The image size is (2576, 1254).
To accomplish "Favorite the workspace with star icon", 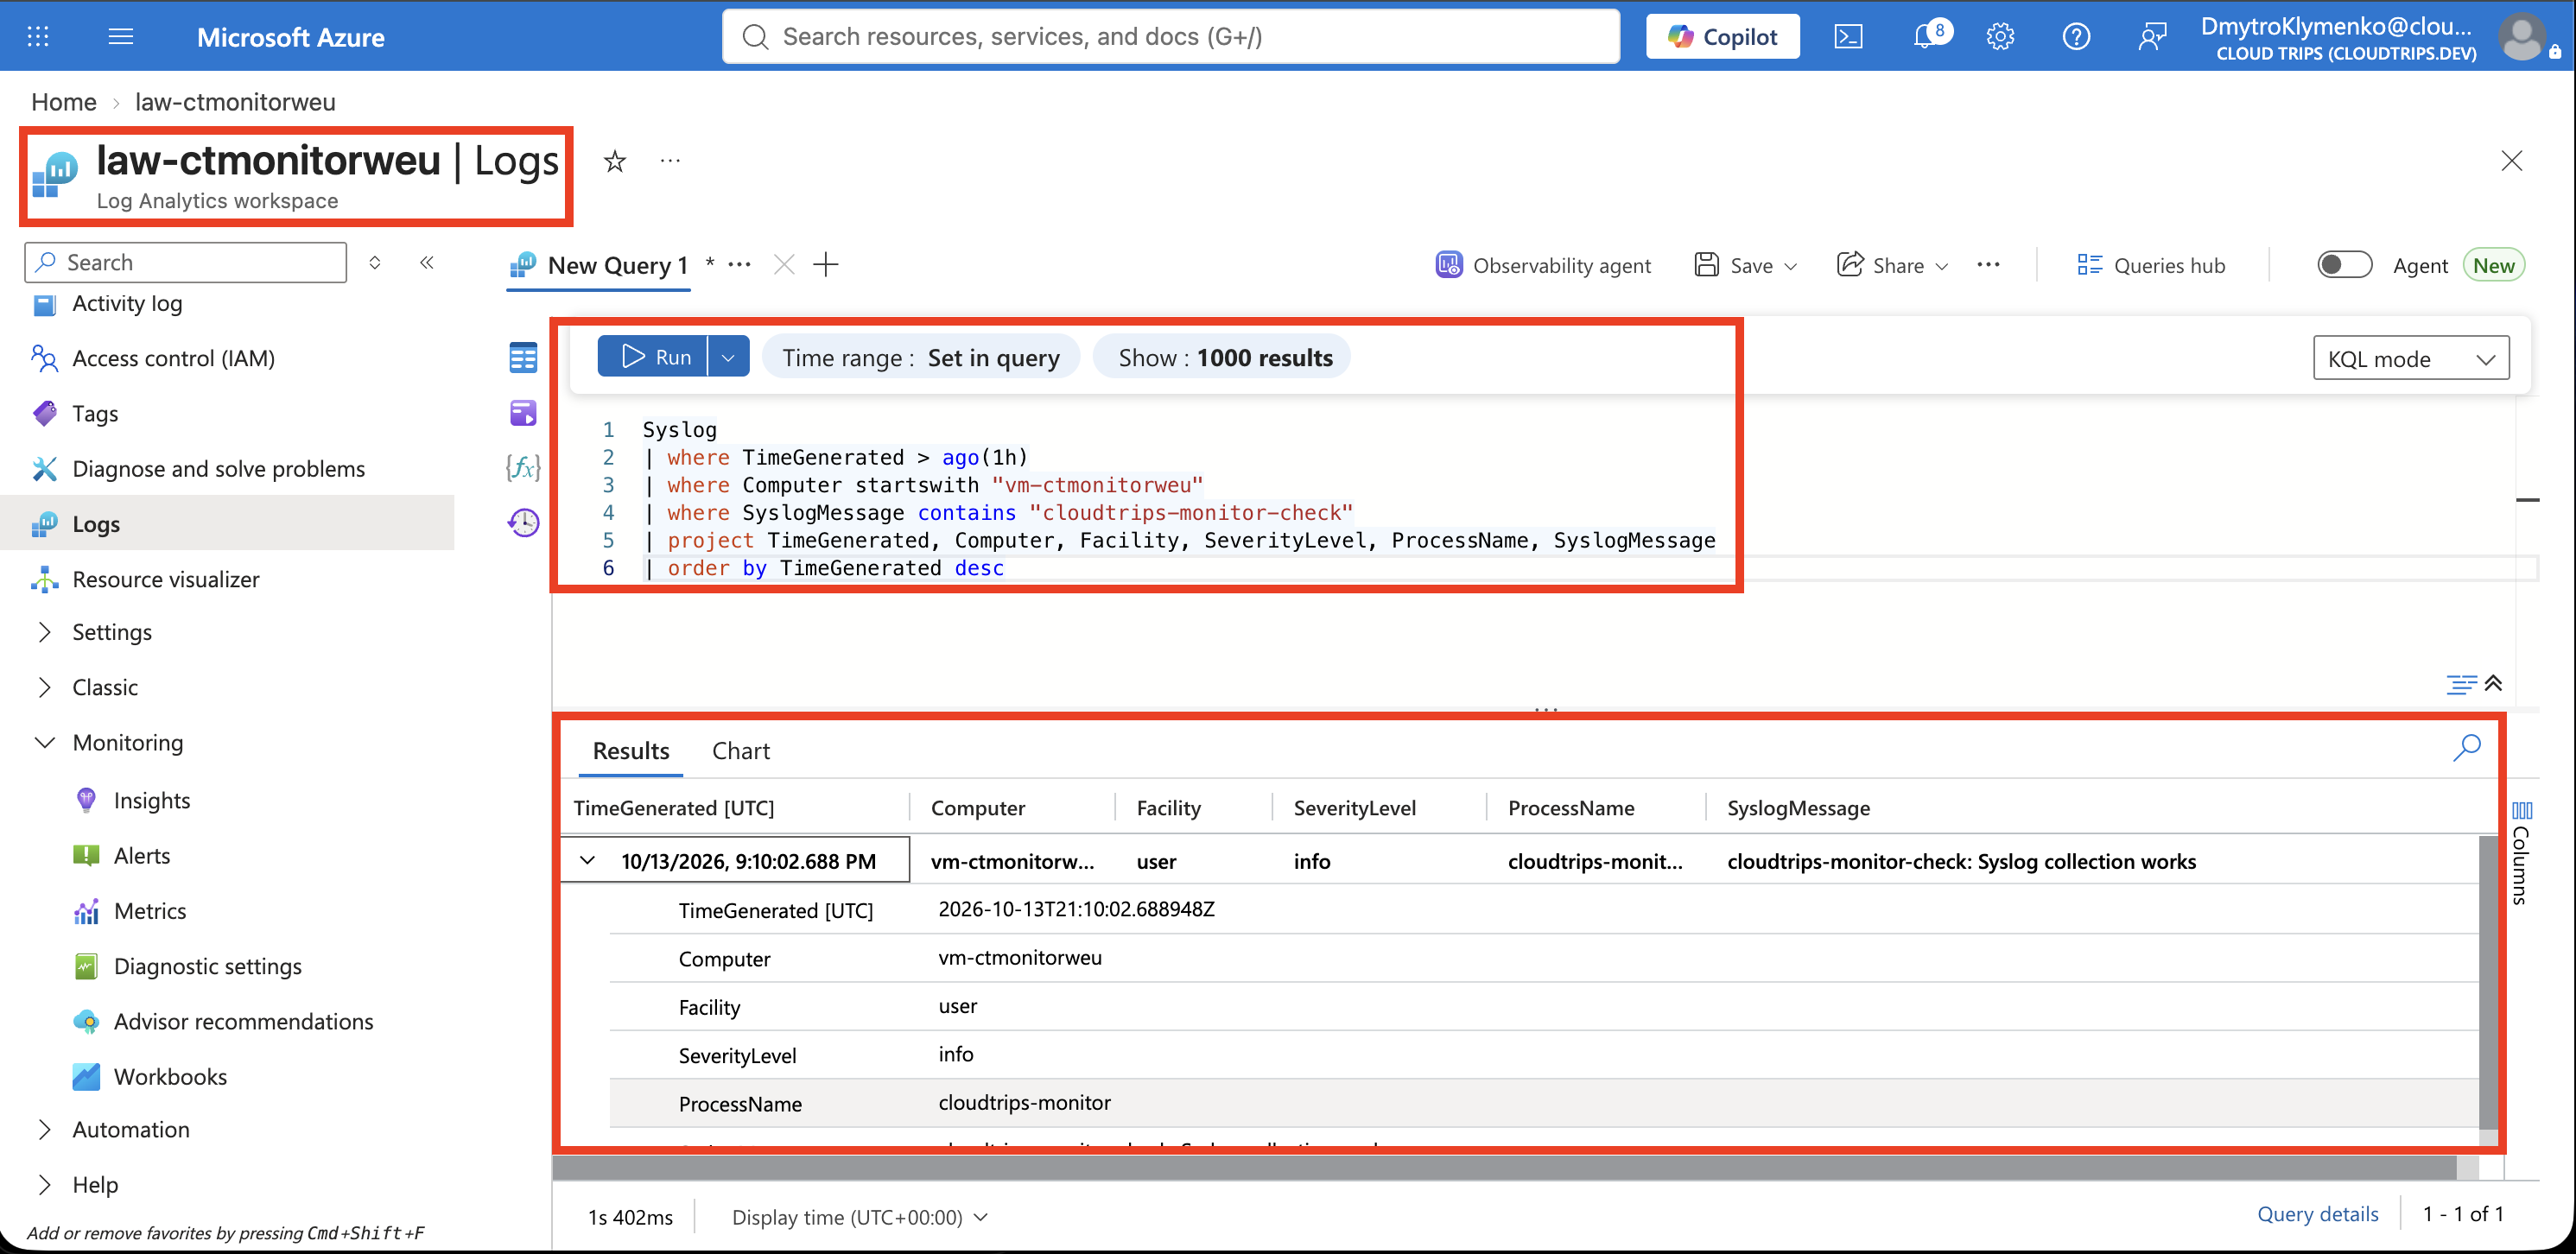I will 615,161.
